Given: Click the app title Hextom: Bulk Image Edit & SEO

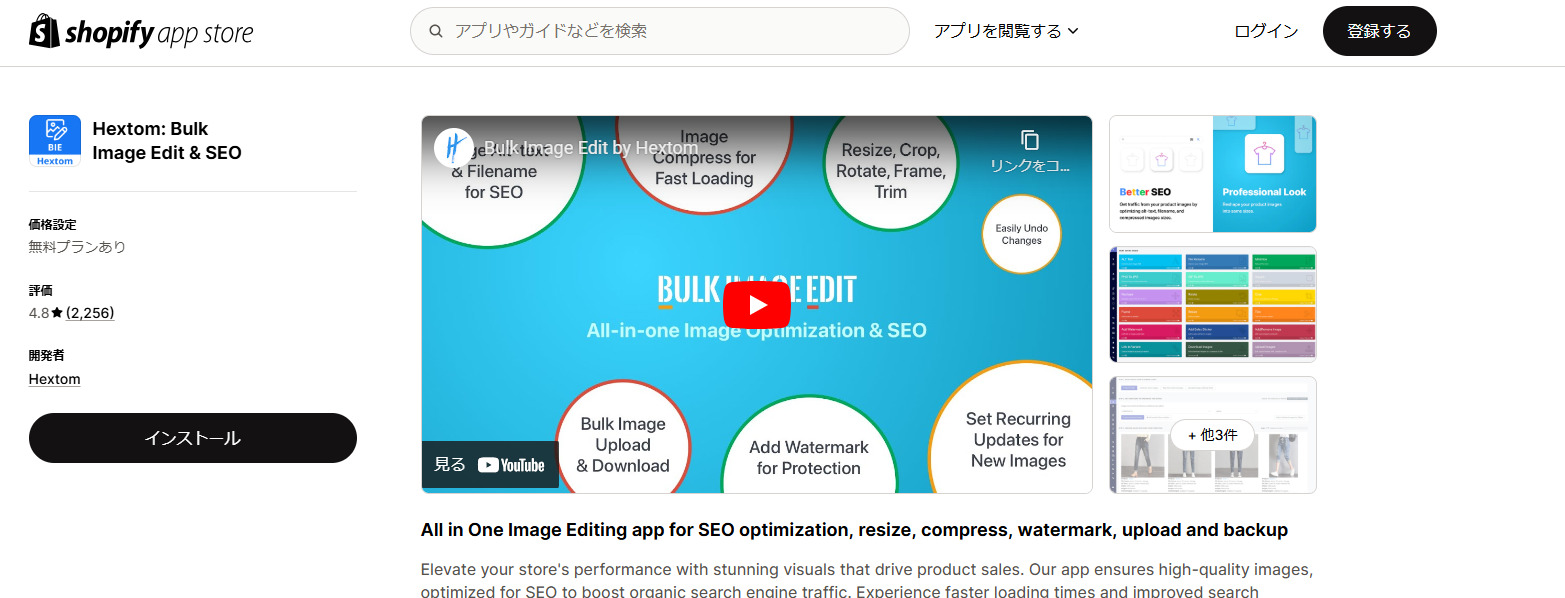Looking at the screenshot, I should 167,141.
